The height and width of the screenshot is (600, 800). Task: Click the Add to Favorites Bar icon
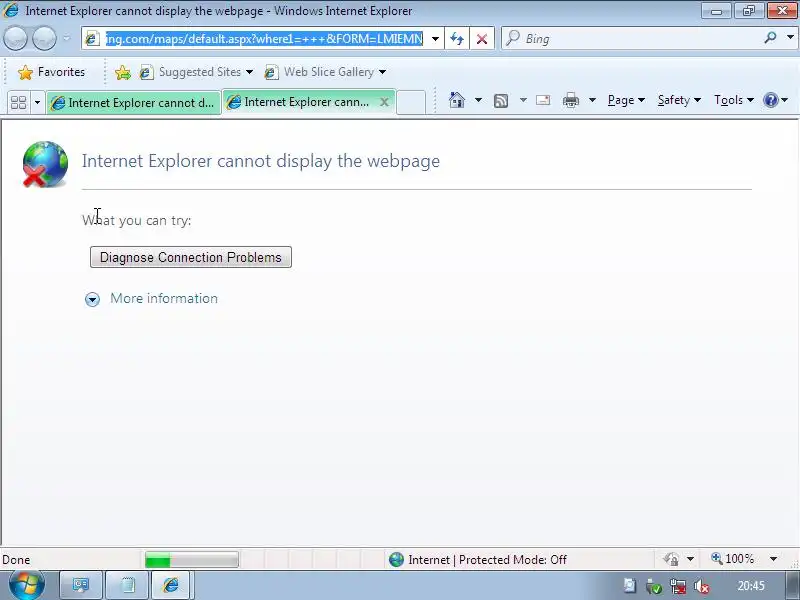[122, 72]
